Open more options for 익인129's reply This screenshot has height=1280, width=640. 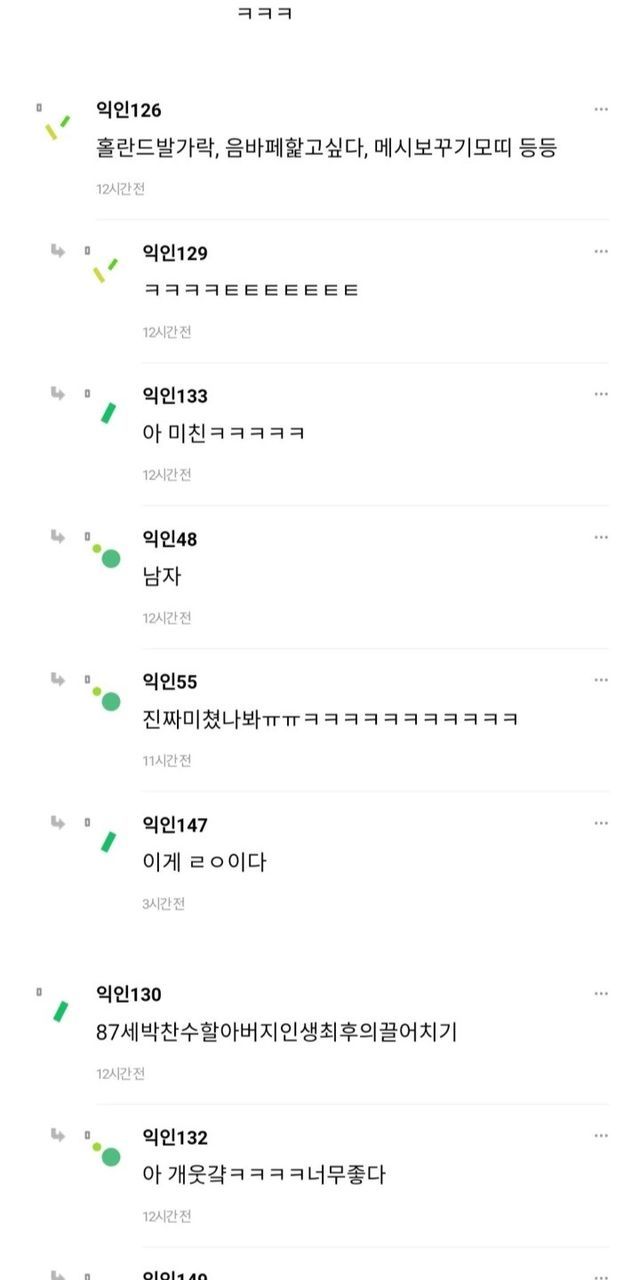point(601,251)
